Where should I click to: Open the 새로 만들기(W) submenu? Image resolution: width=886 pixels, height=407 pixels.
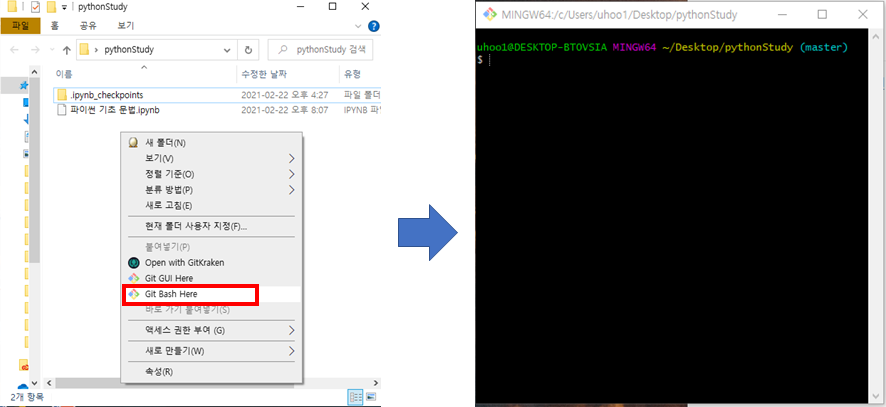[x=212, y=351]
